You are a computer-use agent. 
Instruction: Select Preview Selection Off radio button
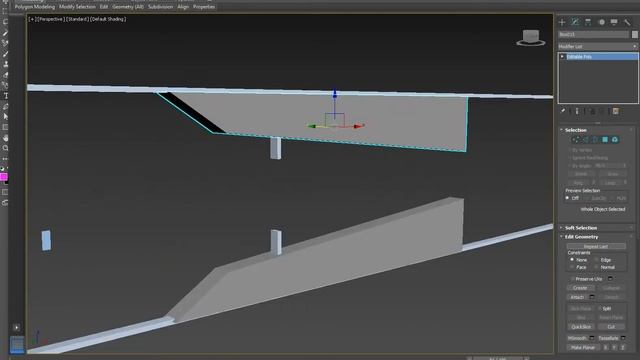[x=567, y=198]
